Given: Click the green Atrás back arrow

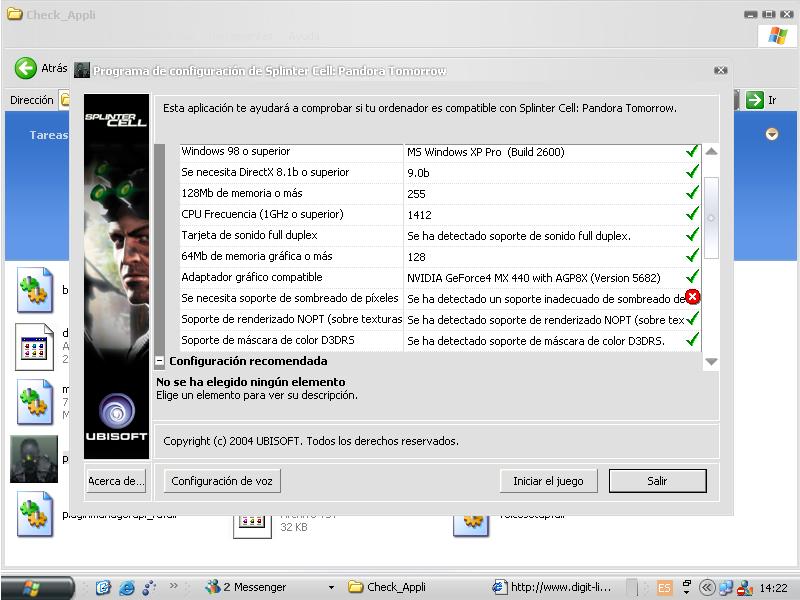Looking at the screenshot, I should [26, 68].
